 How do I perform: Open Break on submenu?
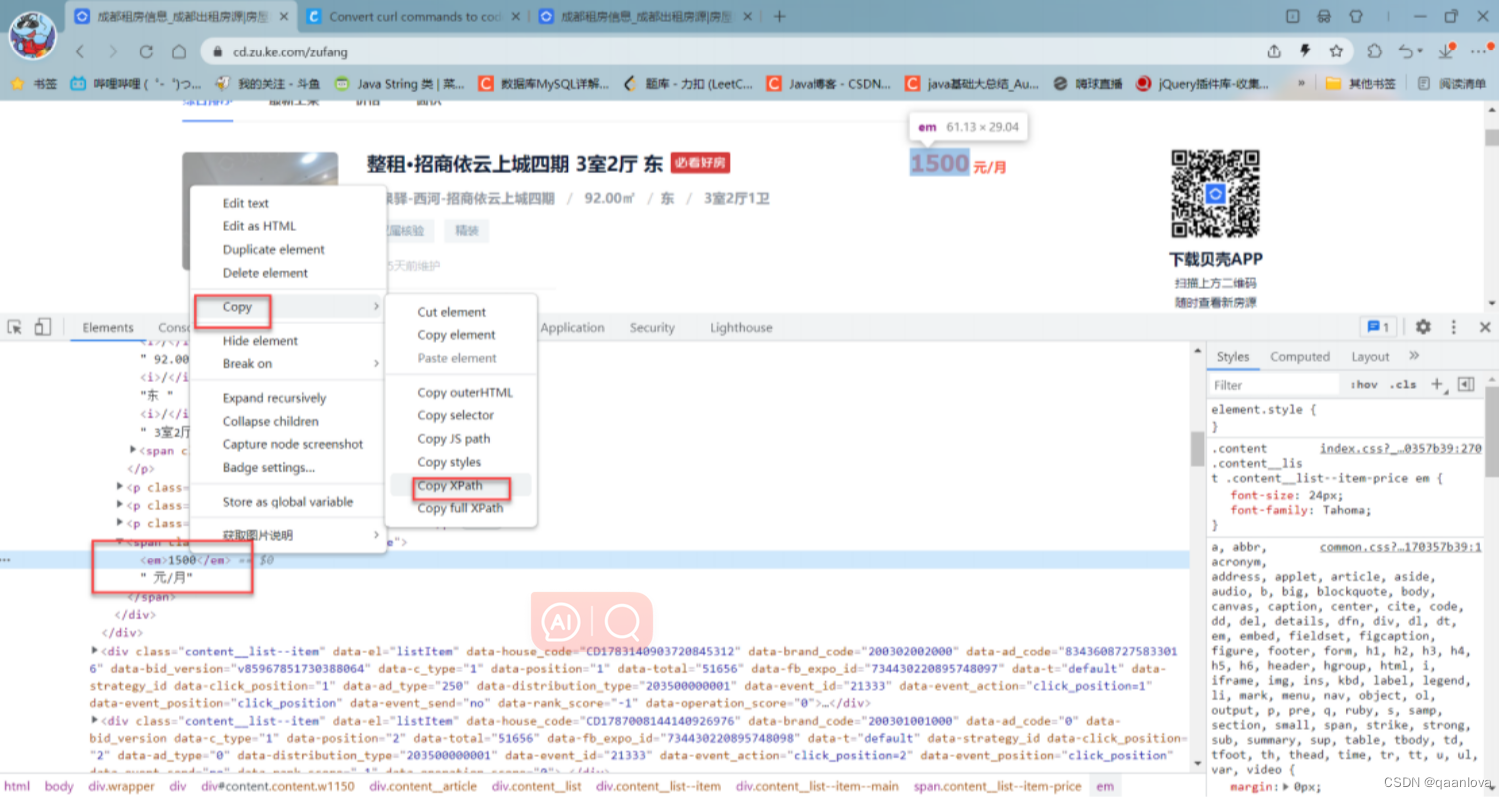coord(288,364)
